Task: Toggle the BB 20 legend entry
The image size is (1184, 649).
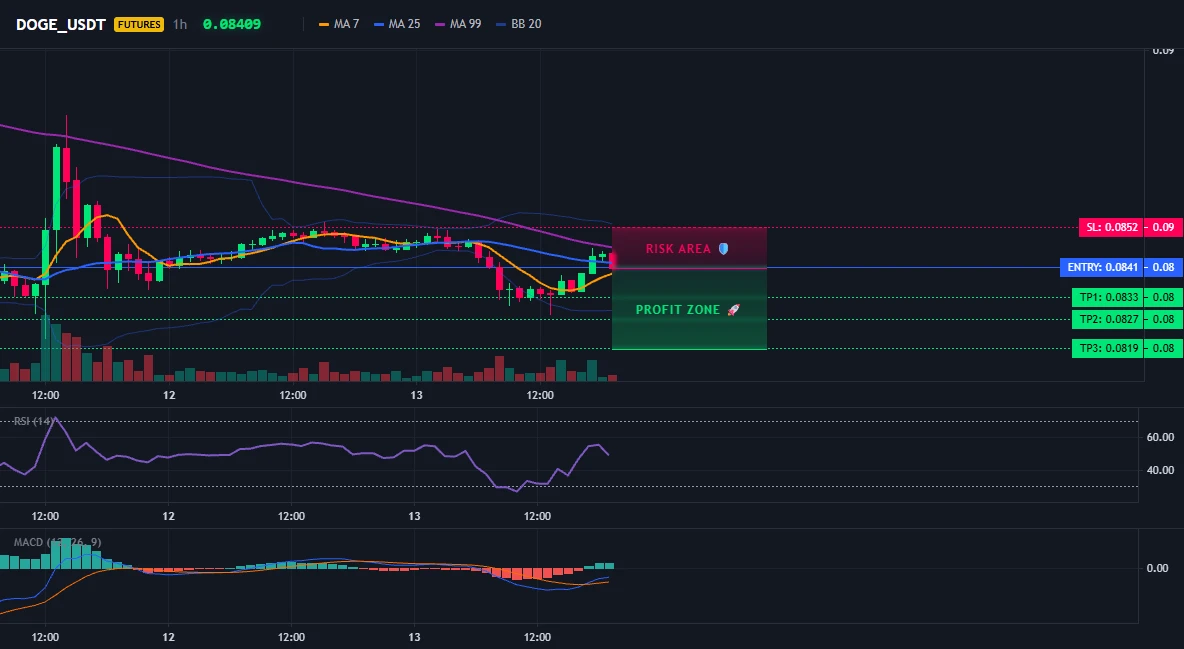Action: [x=519, y=24]
